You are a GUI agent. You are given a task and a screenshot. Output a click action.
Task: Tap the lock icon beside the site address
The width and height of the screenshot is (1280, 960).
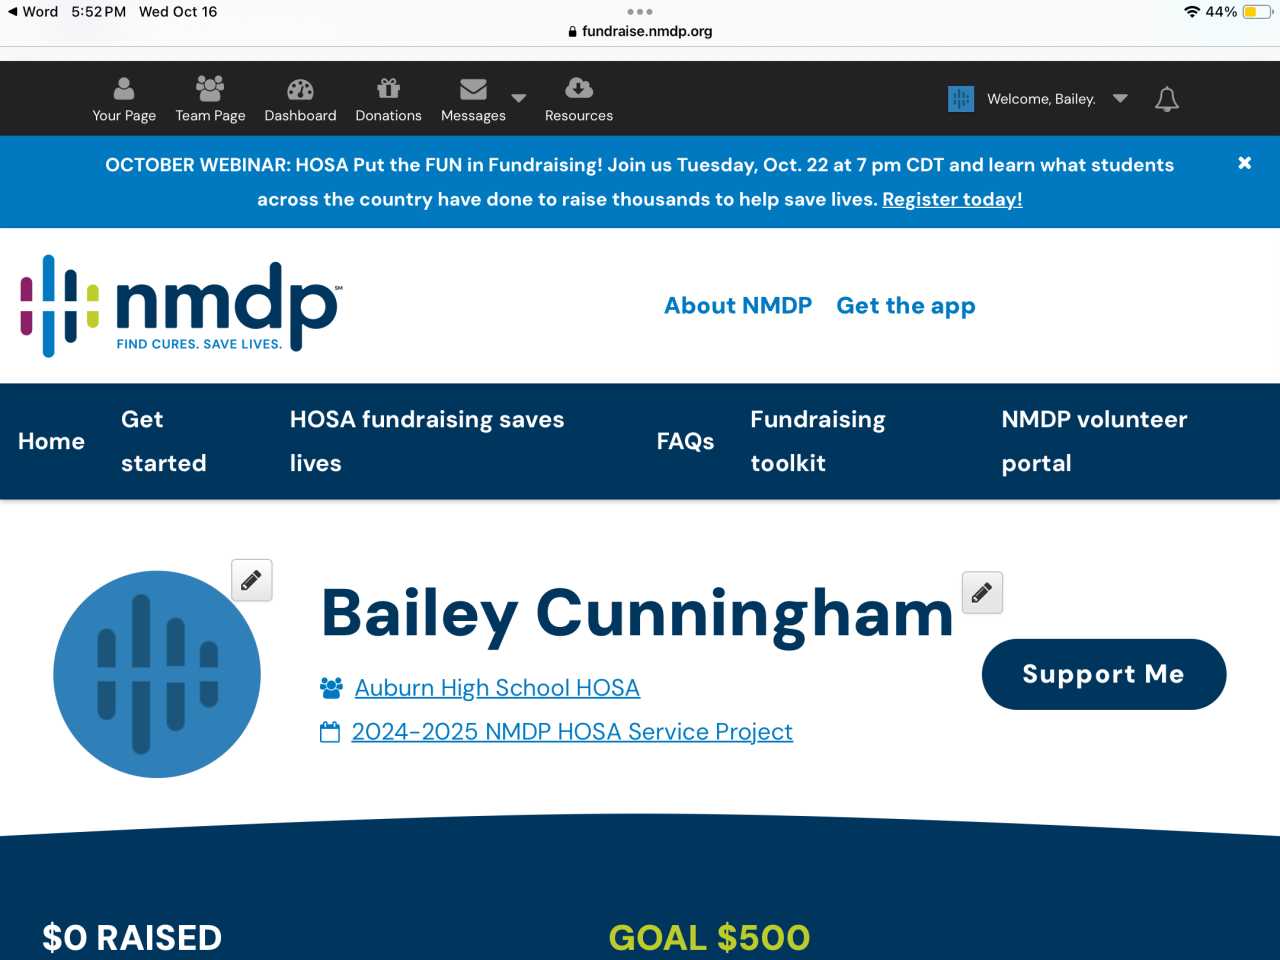pos(573,31)
